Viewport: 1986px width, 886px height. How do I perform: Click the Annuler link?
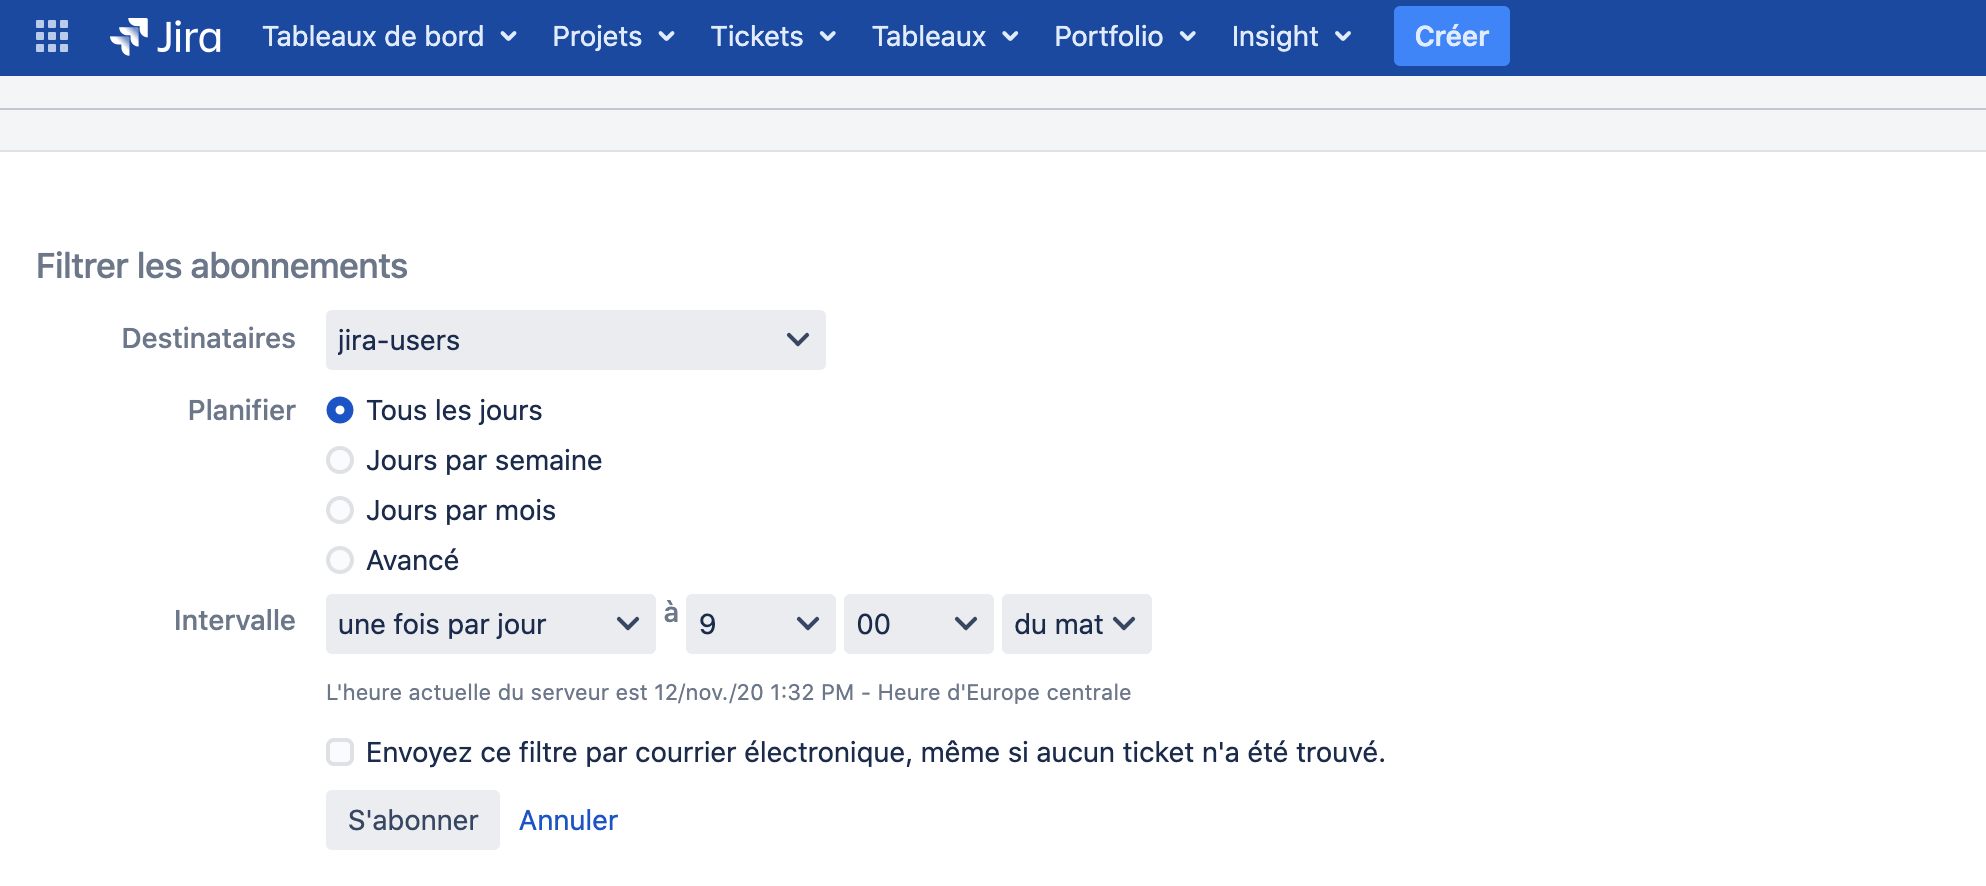pyautogui.click(x=568, y=820)
